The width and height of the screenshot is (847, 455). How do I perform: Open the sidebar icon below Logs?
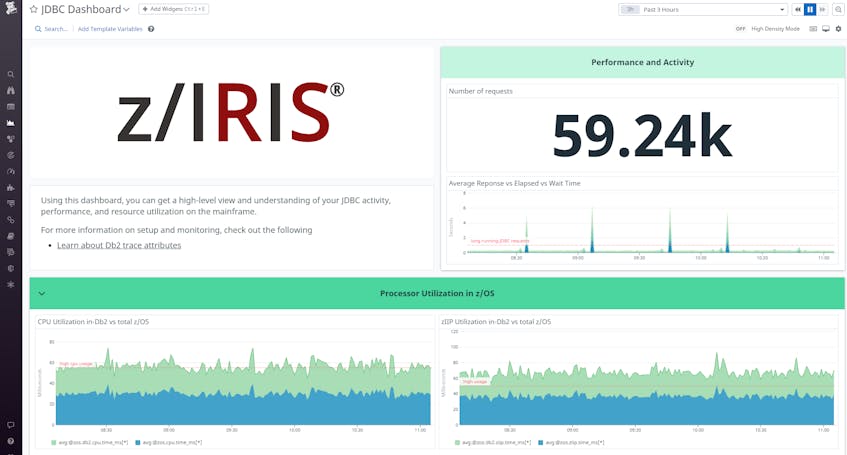coord(10,252)
